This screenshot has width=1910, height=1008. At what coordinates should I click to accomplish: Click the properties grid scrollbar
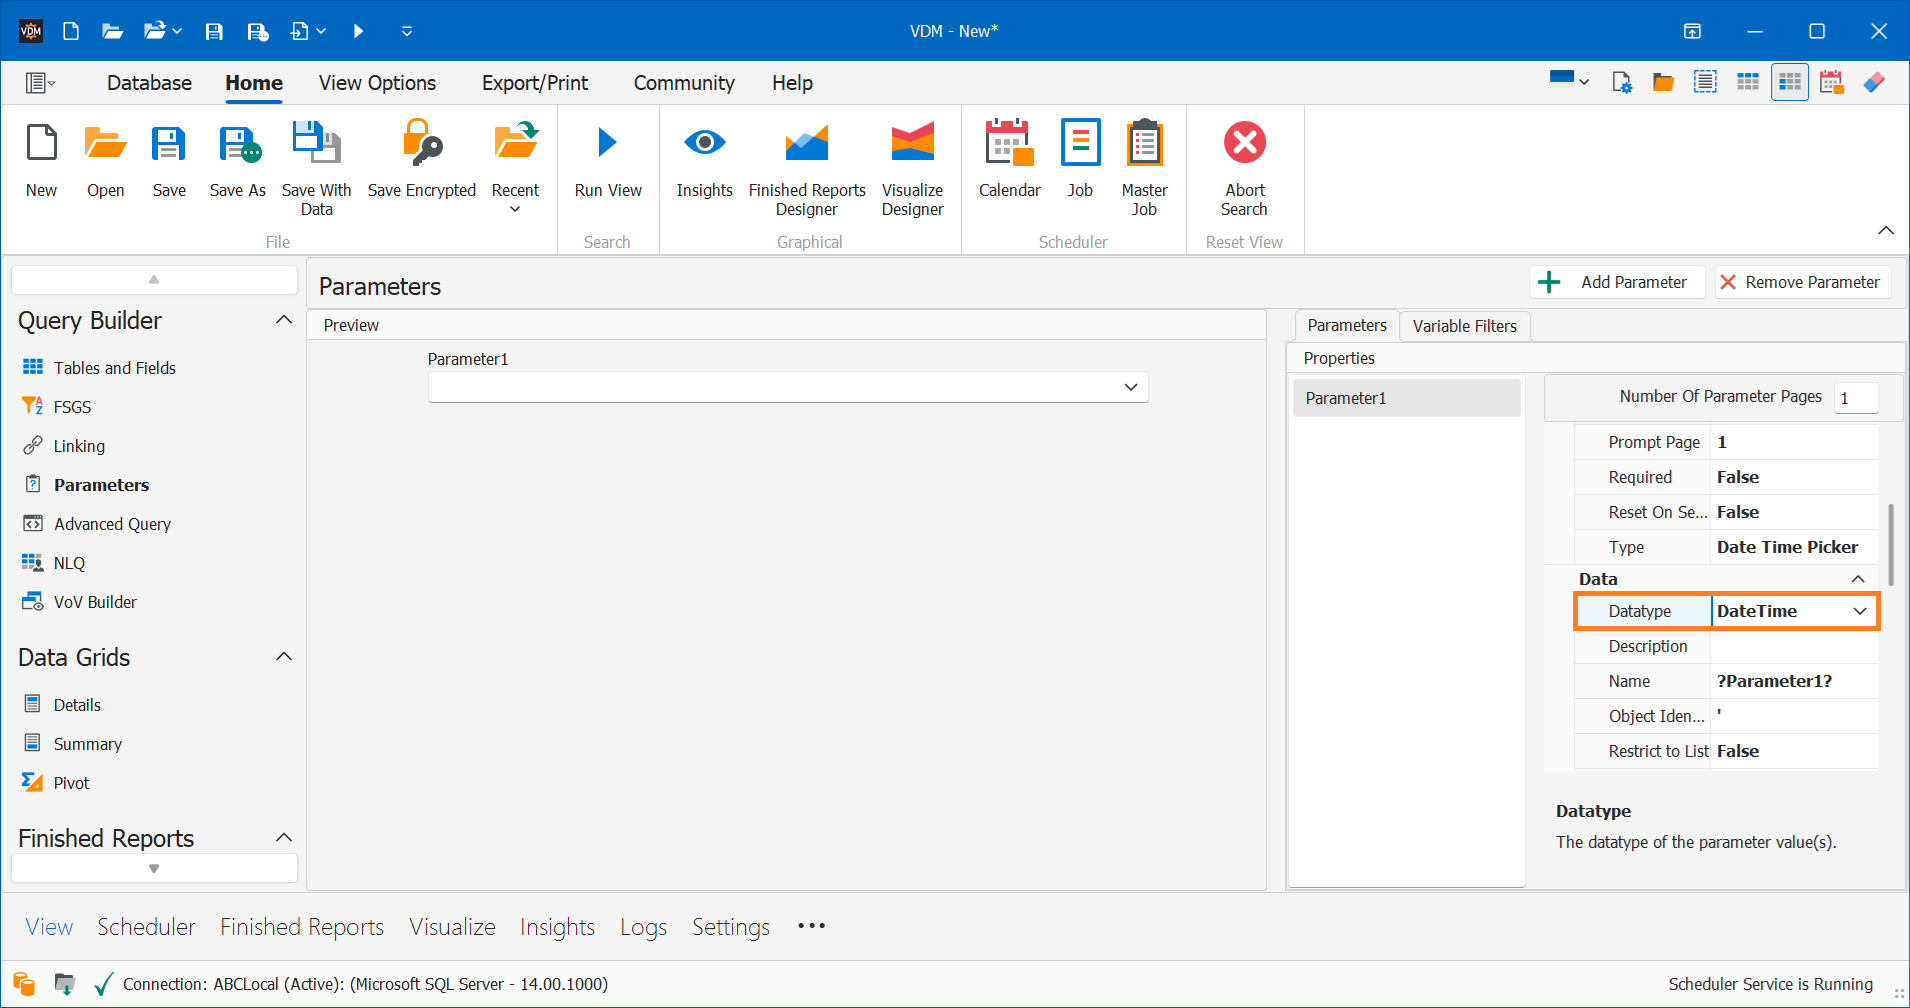pos(1890,545)
